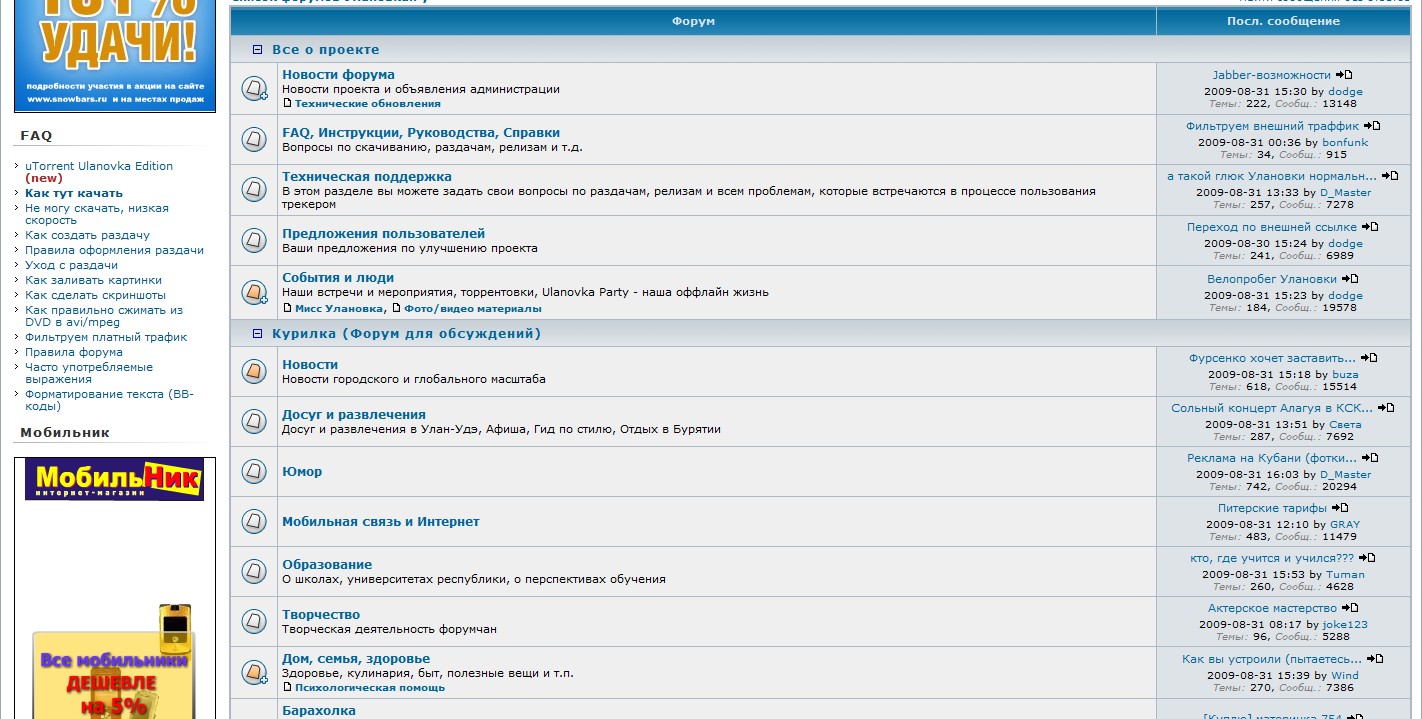The width and height of the screenshot is (1422, 719).
Task: Click the orange status icon beside Новости in Курилка
Action: [x=254, y=372]
